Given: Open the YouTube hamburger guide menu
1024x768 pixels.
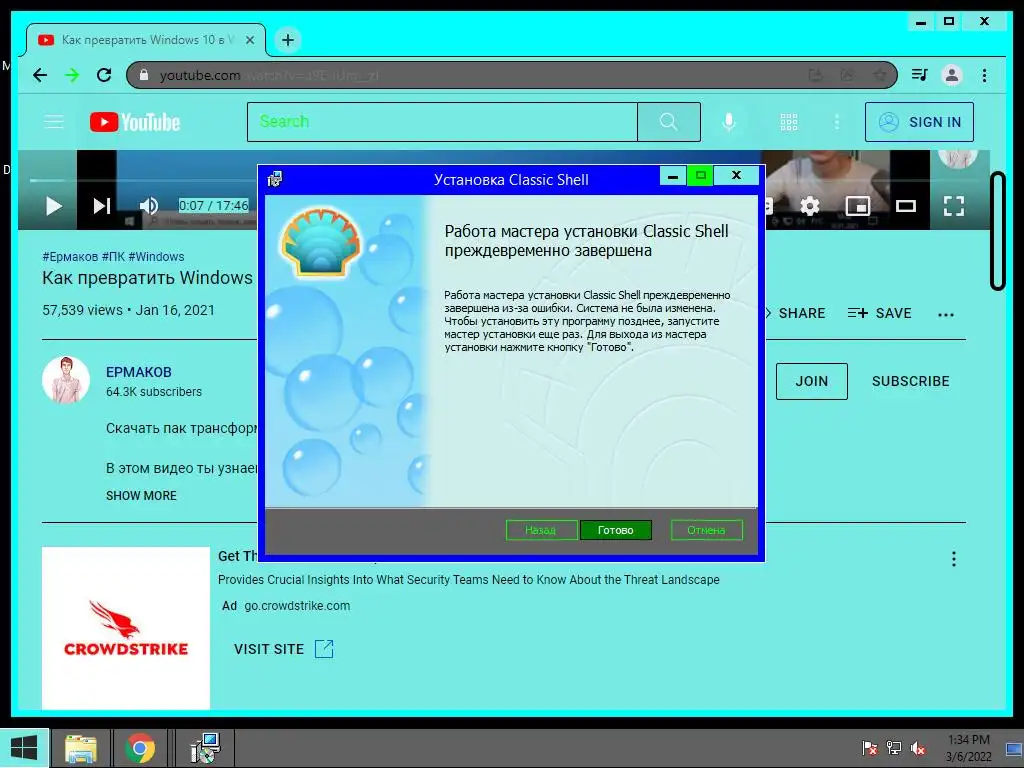Looking at the screenshot, I should click(54, 122).
